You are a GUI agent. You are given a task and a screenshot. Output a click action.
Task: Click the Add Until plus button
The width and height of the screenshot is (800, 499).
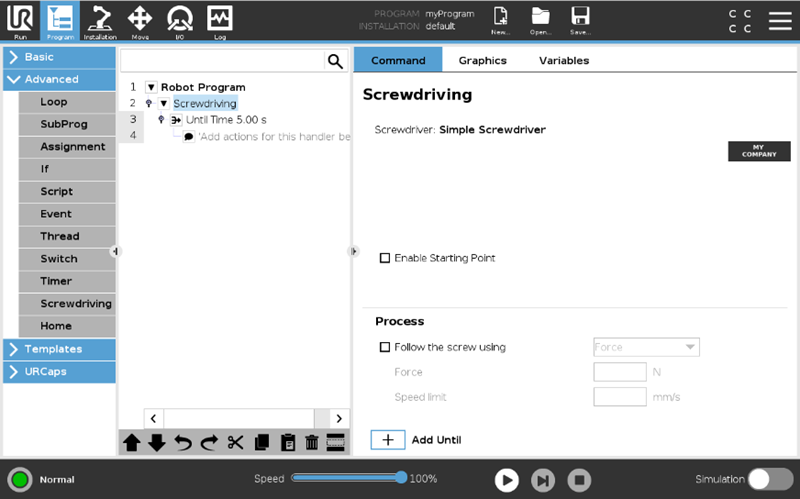click(x=388, y=440)
